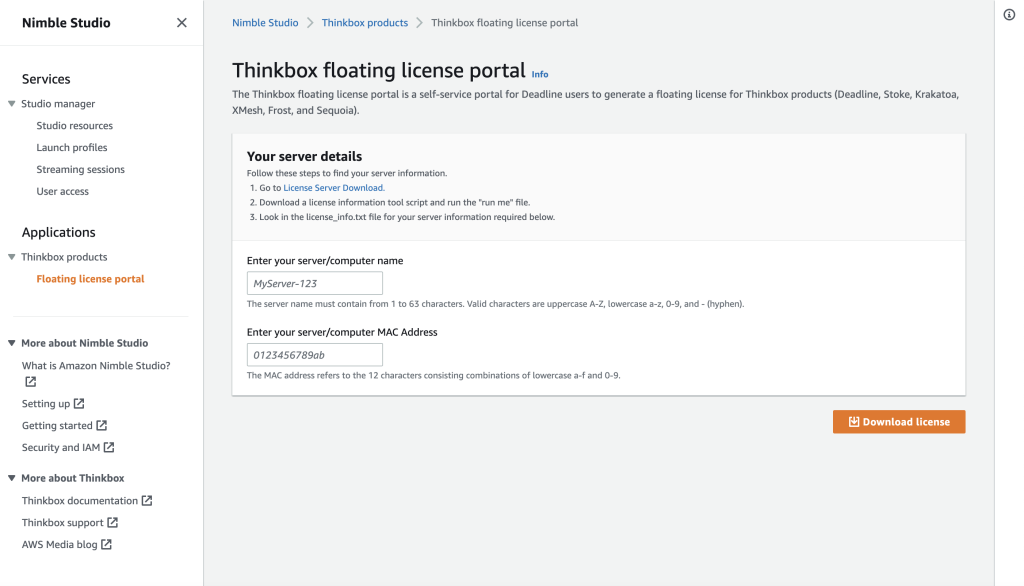Screen dimensions: 1024x586
Task: Open the License Server Download link
Action: click(x=333, y=187)
